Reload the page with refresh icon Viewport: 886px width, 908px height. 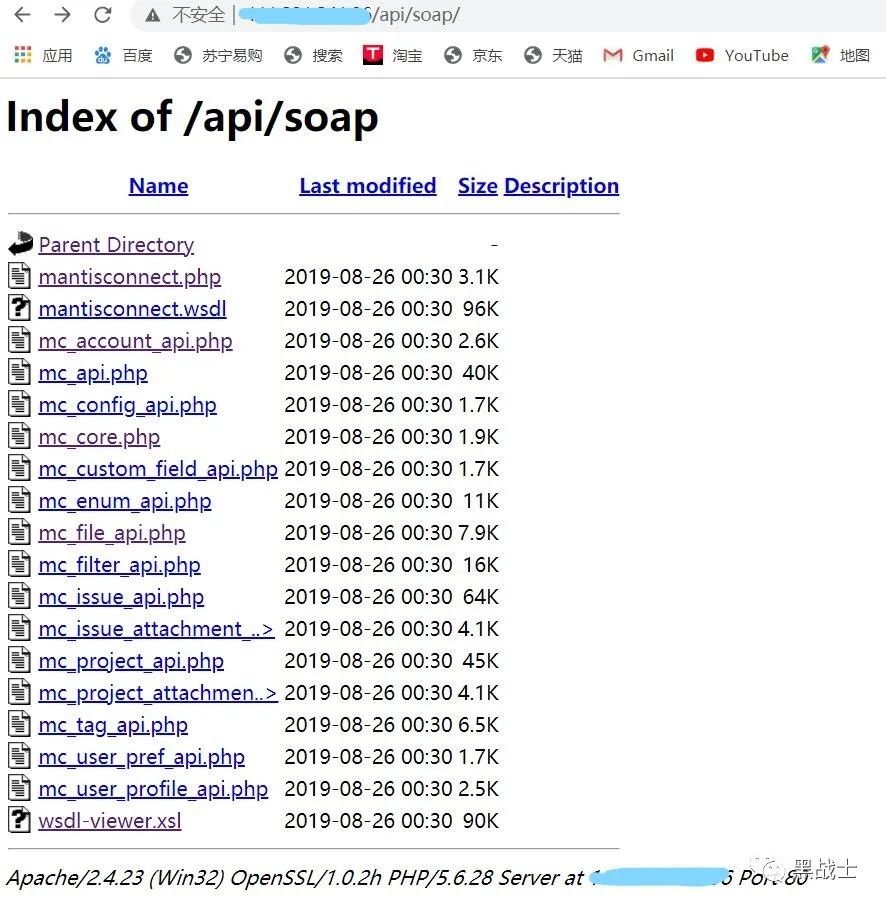point(103,14)
